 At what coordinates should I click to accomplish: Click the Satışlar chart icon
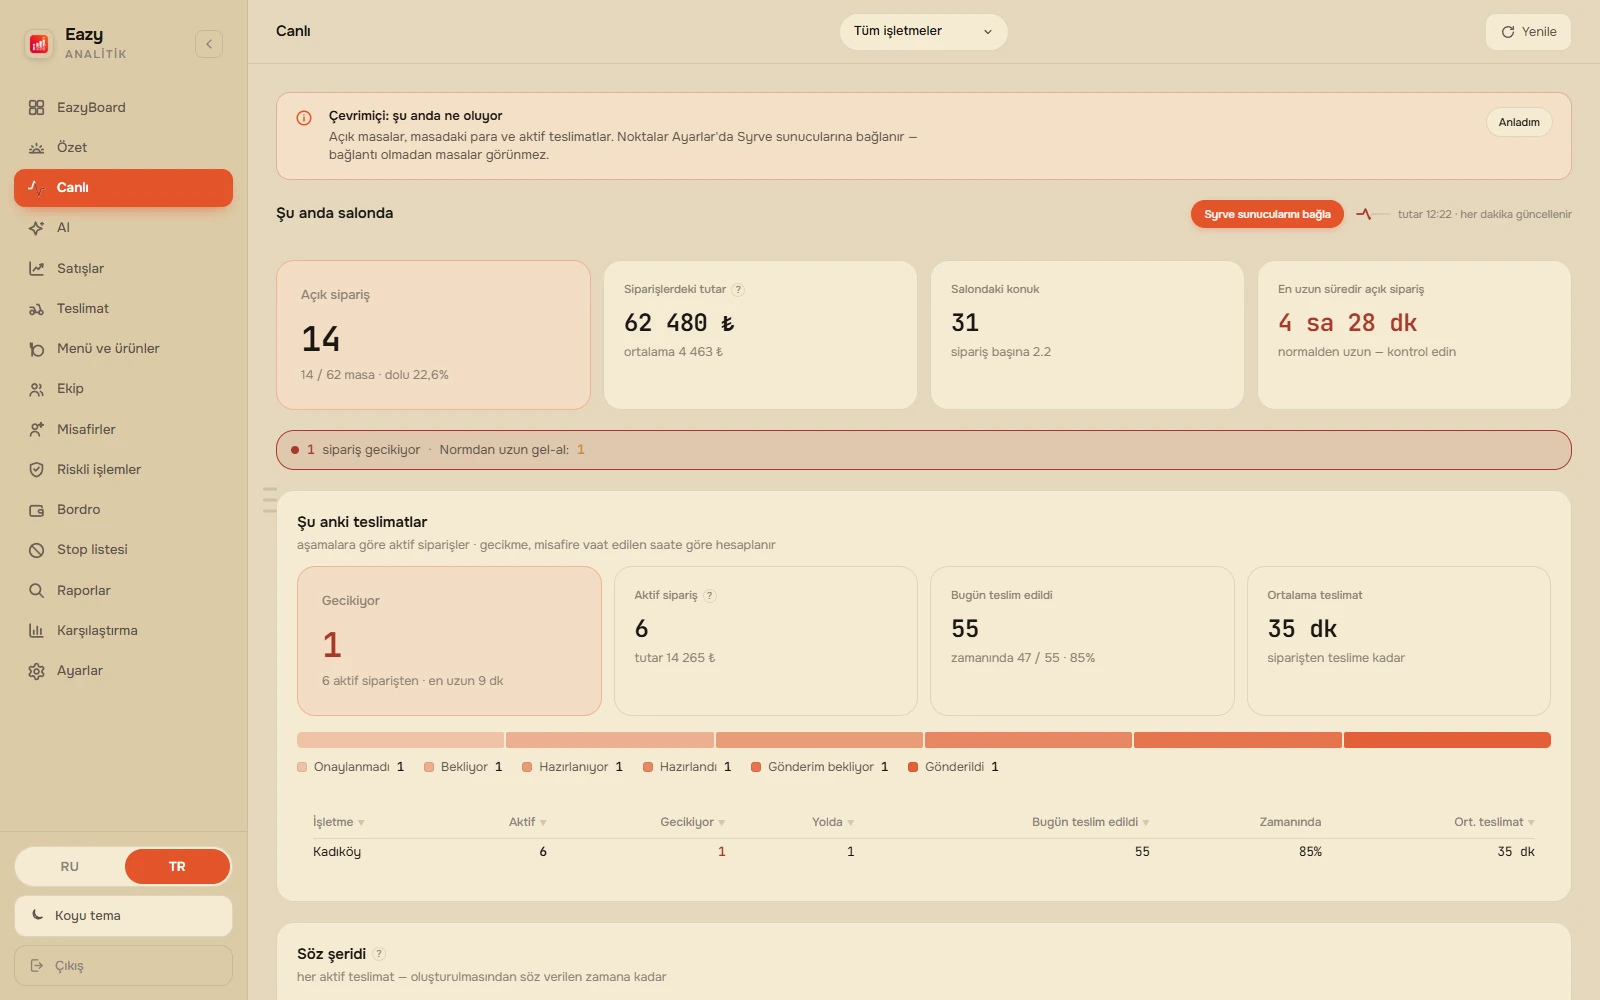tap(37, 269)
